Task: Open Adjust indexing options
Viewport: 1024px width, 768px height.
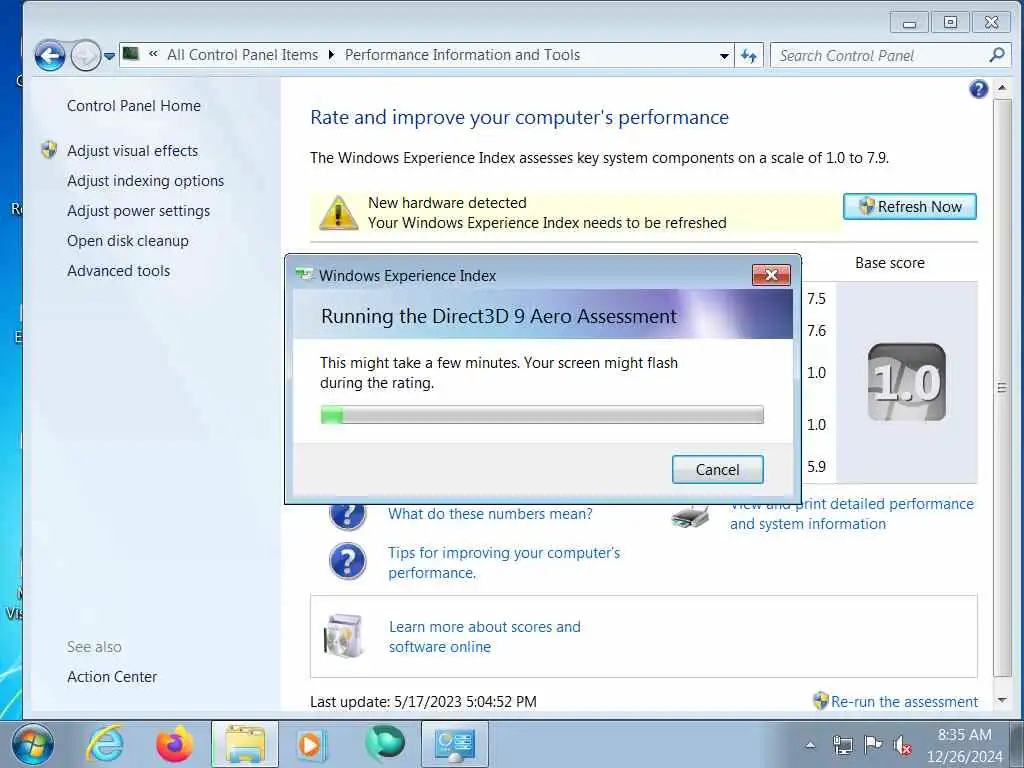Action: click(146, 181)
